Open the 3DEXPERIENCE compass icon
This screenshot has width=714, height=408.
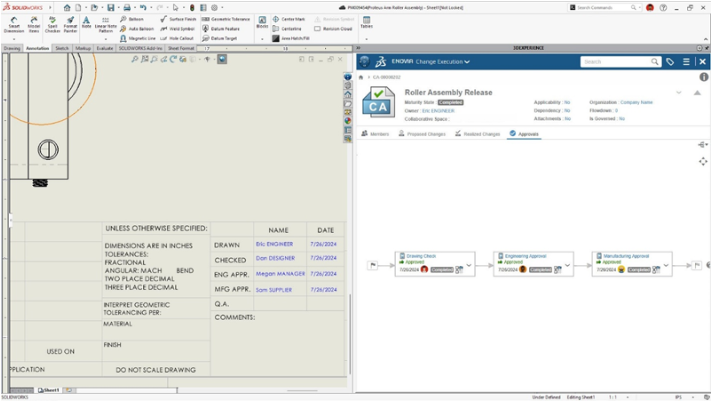pos(364,61)
